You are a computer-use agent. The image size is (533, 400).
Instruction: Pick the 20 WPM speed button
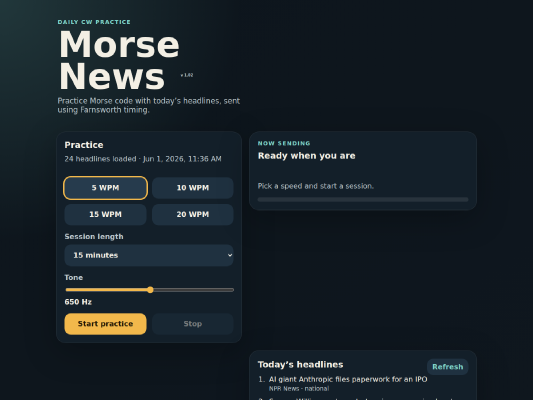(193, 214)
